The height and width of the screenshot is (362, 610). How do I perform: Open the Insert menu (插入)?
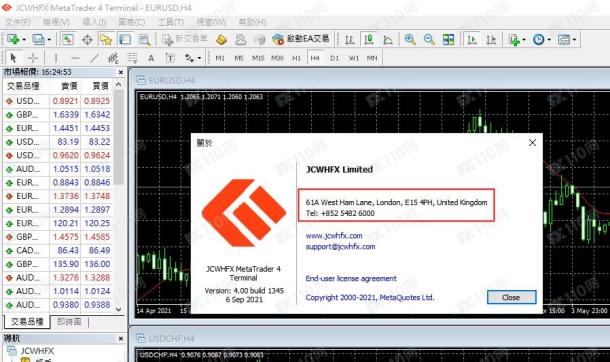point(94,22)
